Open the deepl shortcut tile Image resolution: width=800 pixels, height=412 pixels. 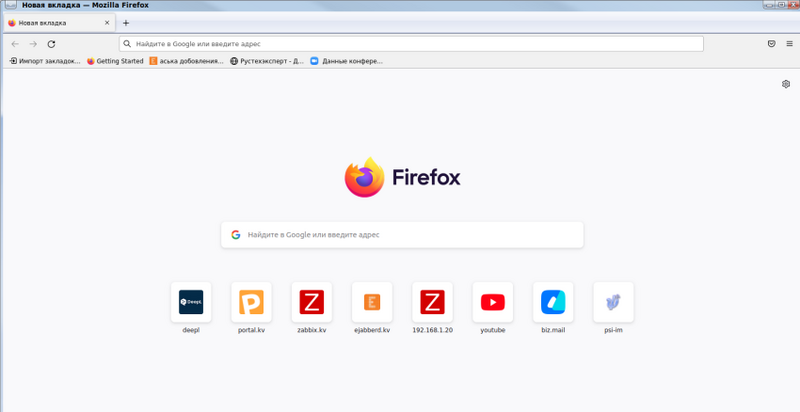[x=191, y=302]
